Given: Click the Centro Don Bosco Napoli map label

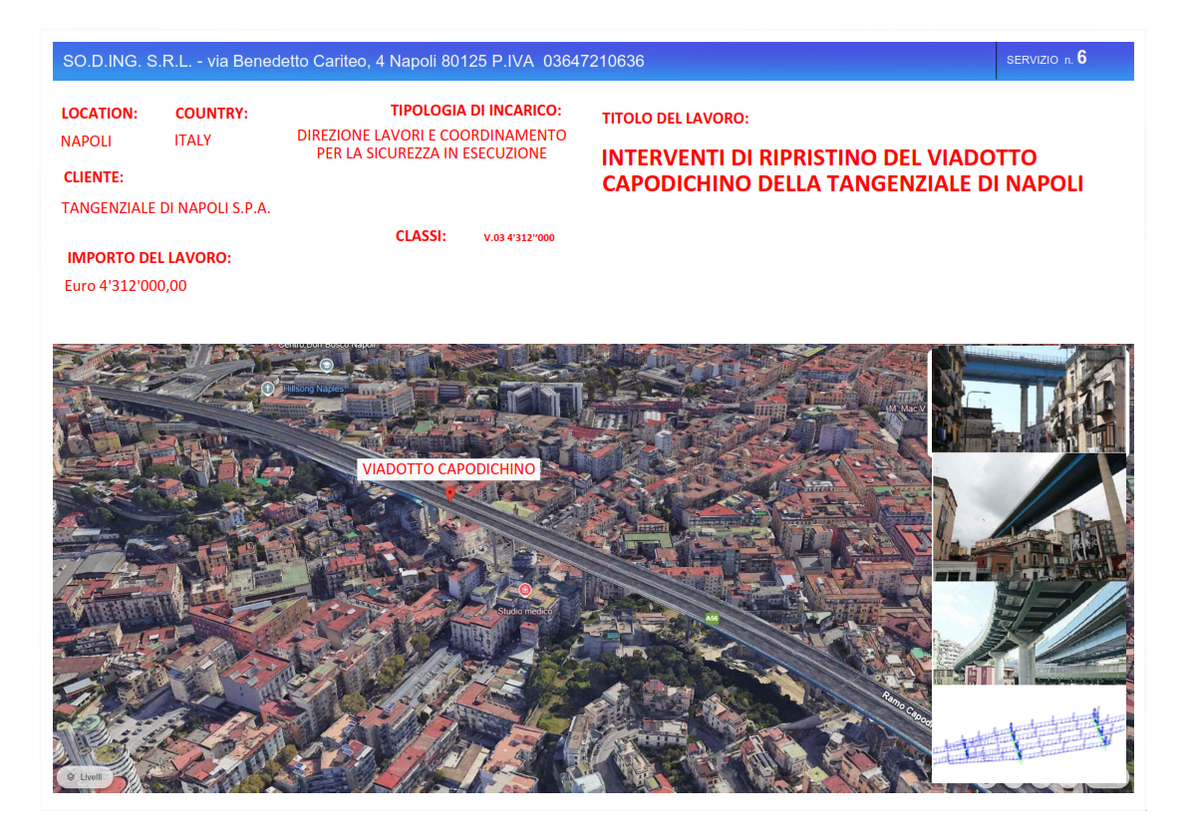Looking at the screenshot, I should click(x=327, y=345).
